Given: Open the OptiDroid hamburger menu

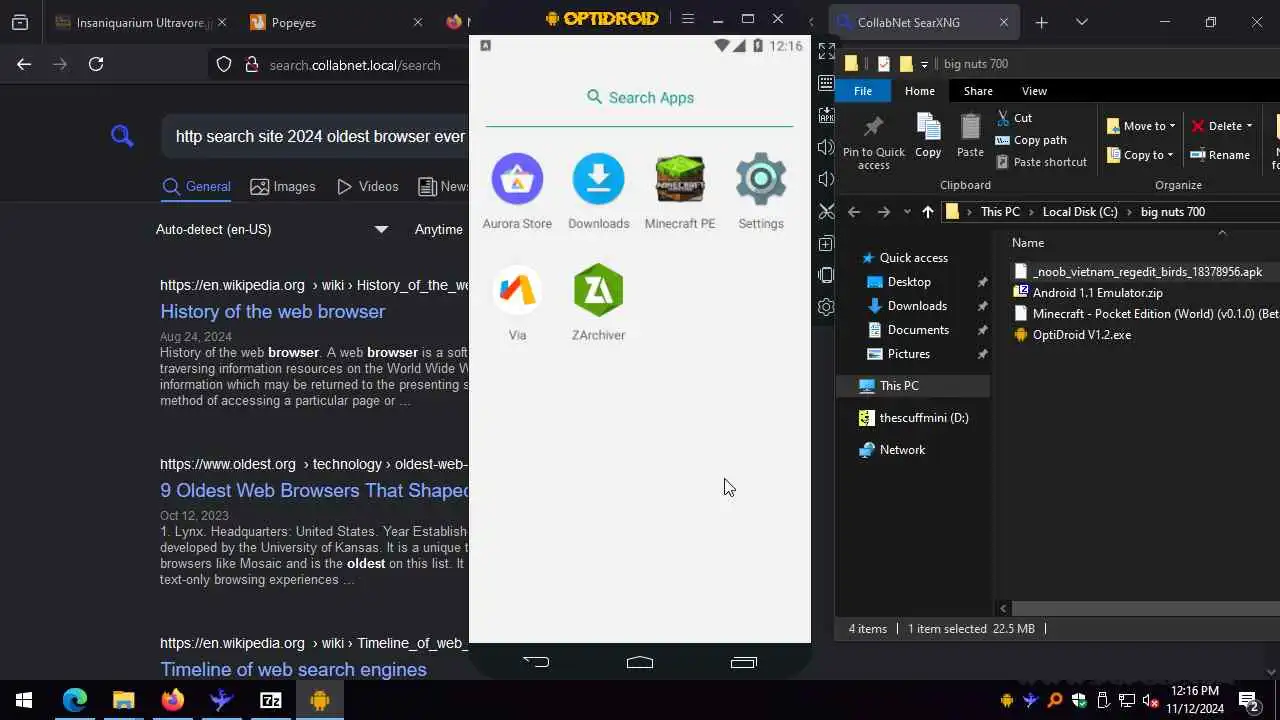Looking at the screenshot, I should (687, 19).
